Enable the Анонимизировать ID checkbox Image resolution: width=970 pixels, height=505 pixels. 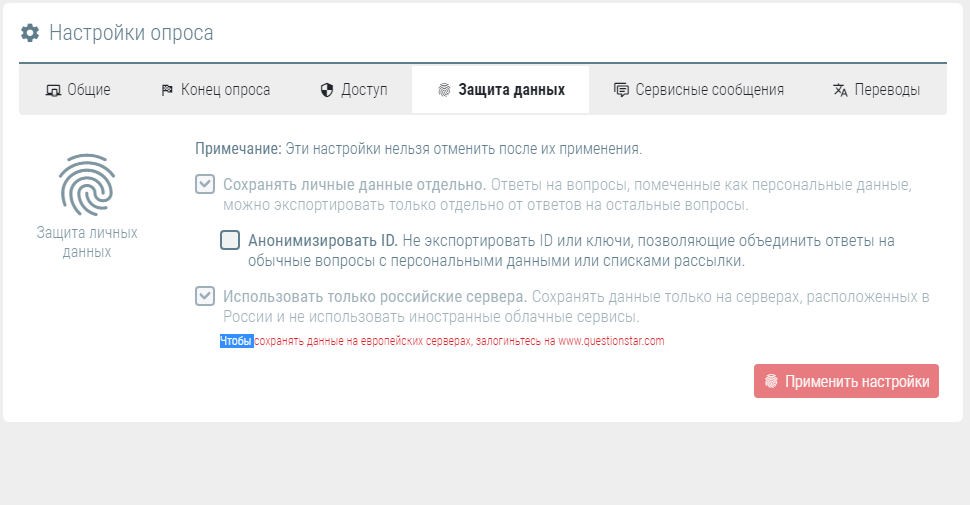(x=230, y=240)
